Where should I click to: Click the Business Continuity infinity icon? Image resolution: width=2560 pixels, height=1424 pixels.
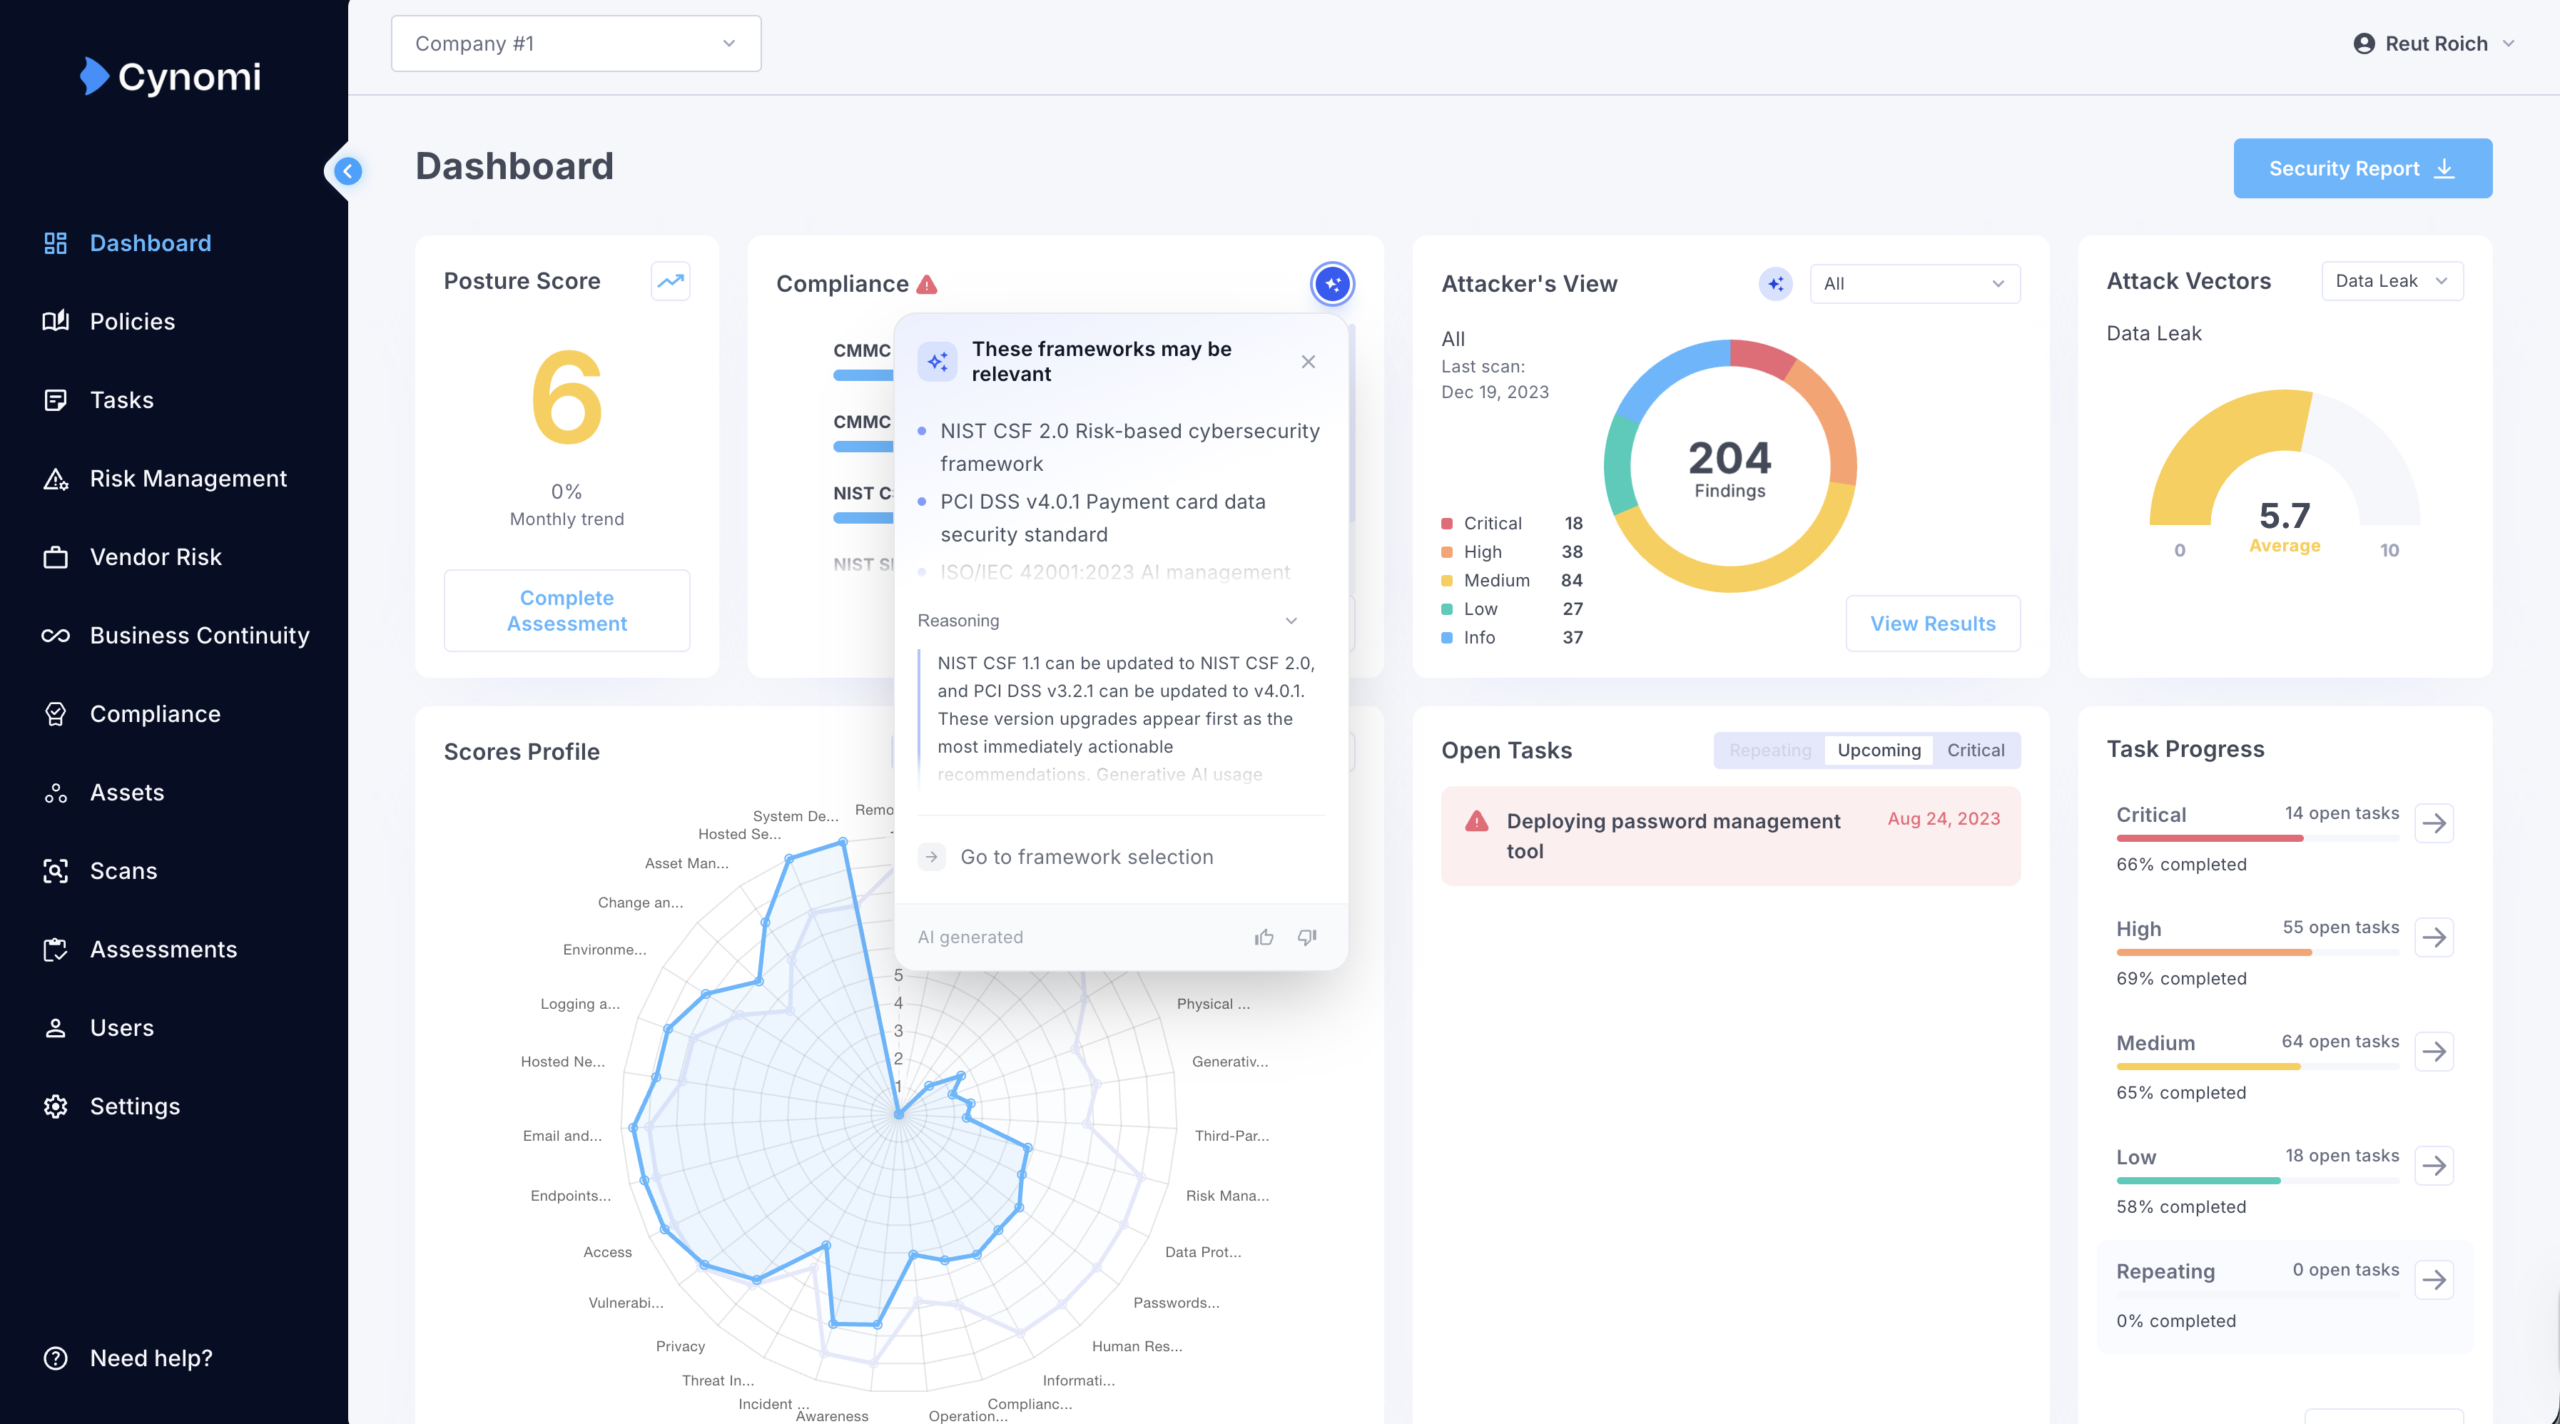click(x=56, y=636)
